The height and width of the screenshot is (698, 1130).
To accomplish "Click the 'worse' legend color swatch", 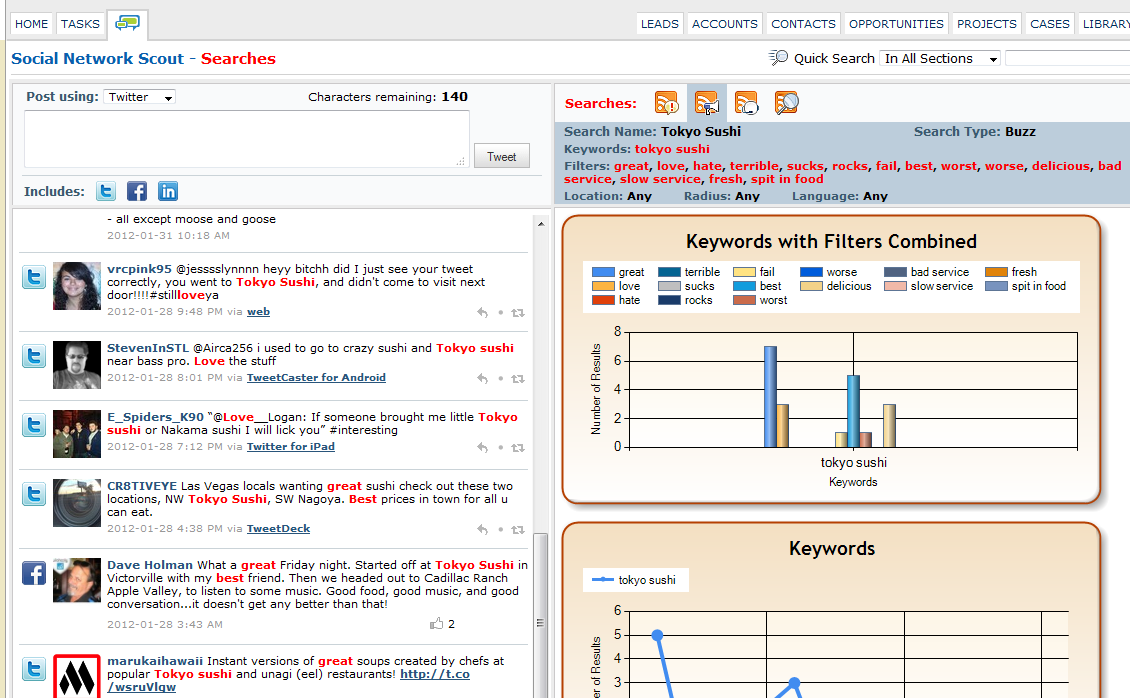I will (x=811, y=272).
